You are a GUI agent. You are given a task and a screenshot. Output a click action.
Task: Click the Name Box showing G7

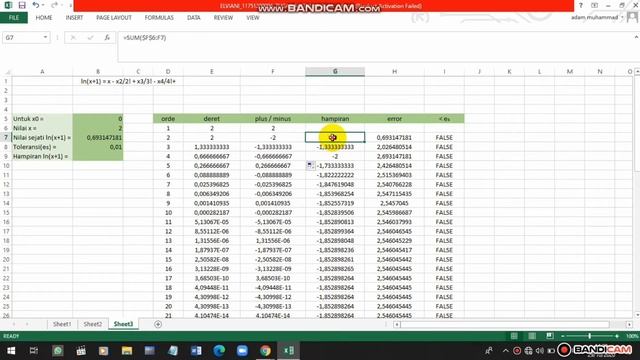pyautogui.click(x=22, y=38)
